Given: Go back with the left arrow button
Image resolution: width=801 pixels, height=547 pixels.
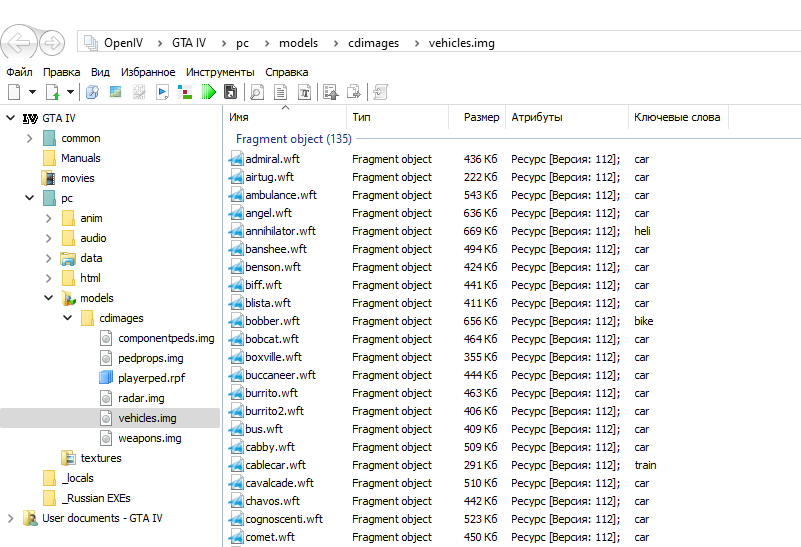Looking at the screenshot, I should (19, 43).
